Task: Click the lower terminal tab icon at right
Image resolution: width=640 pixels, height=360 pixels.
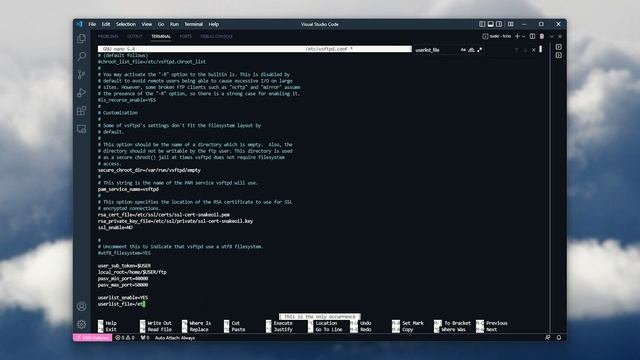Action: tap(559, 55)
